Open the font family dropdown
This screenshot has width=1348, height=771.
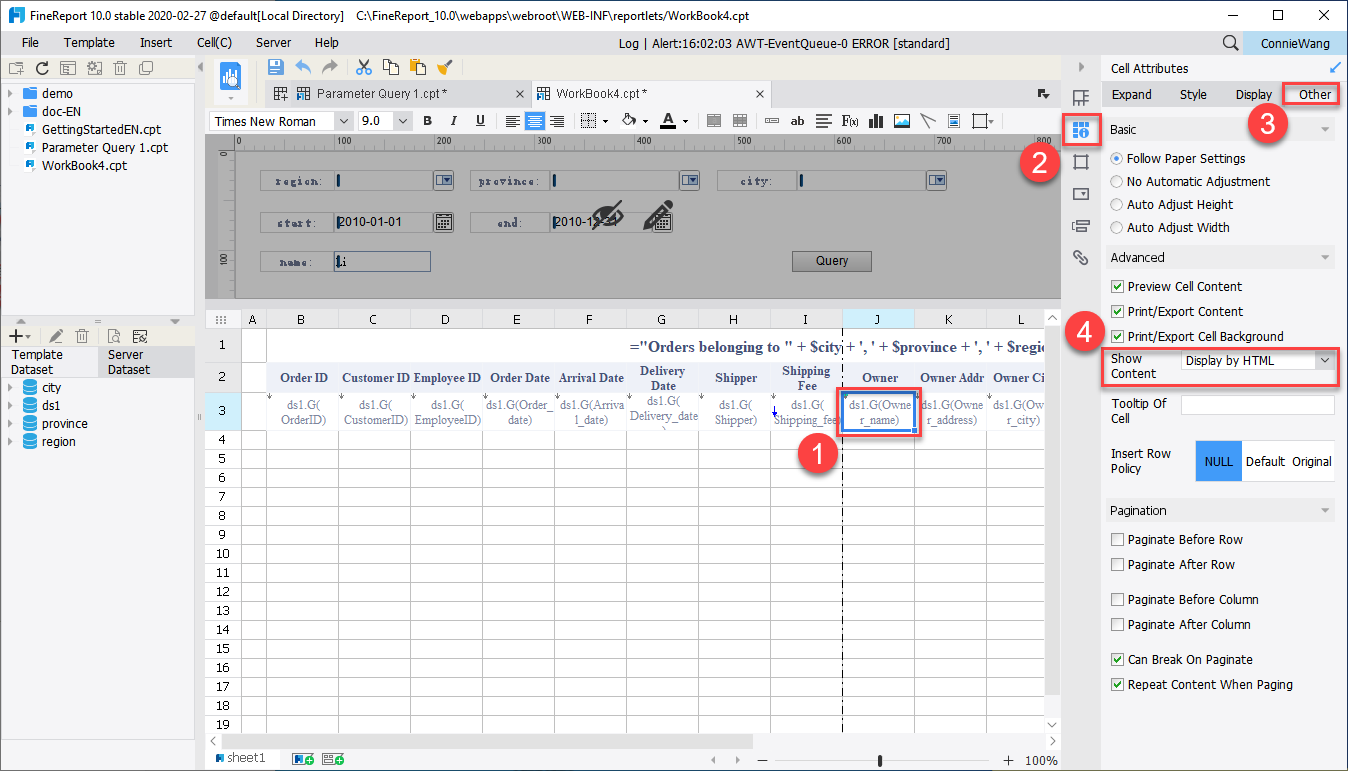[x=345, y=119]
